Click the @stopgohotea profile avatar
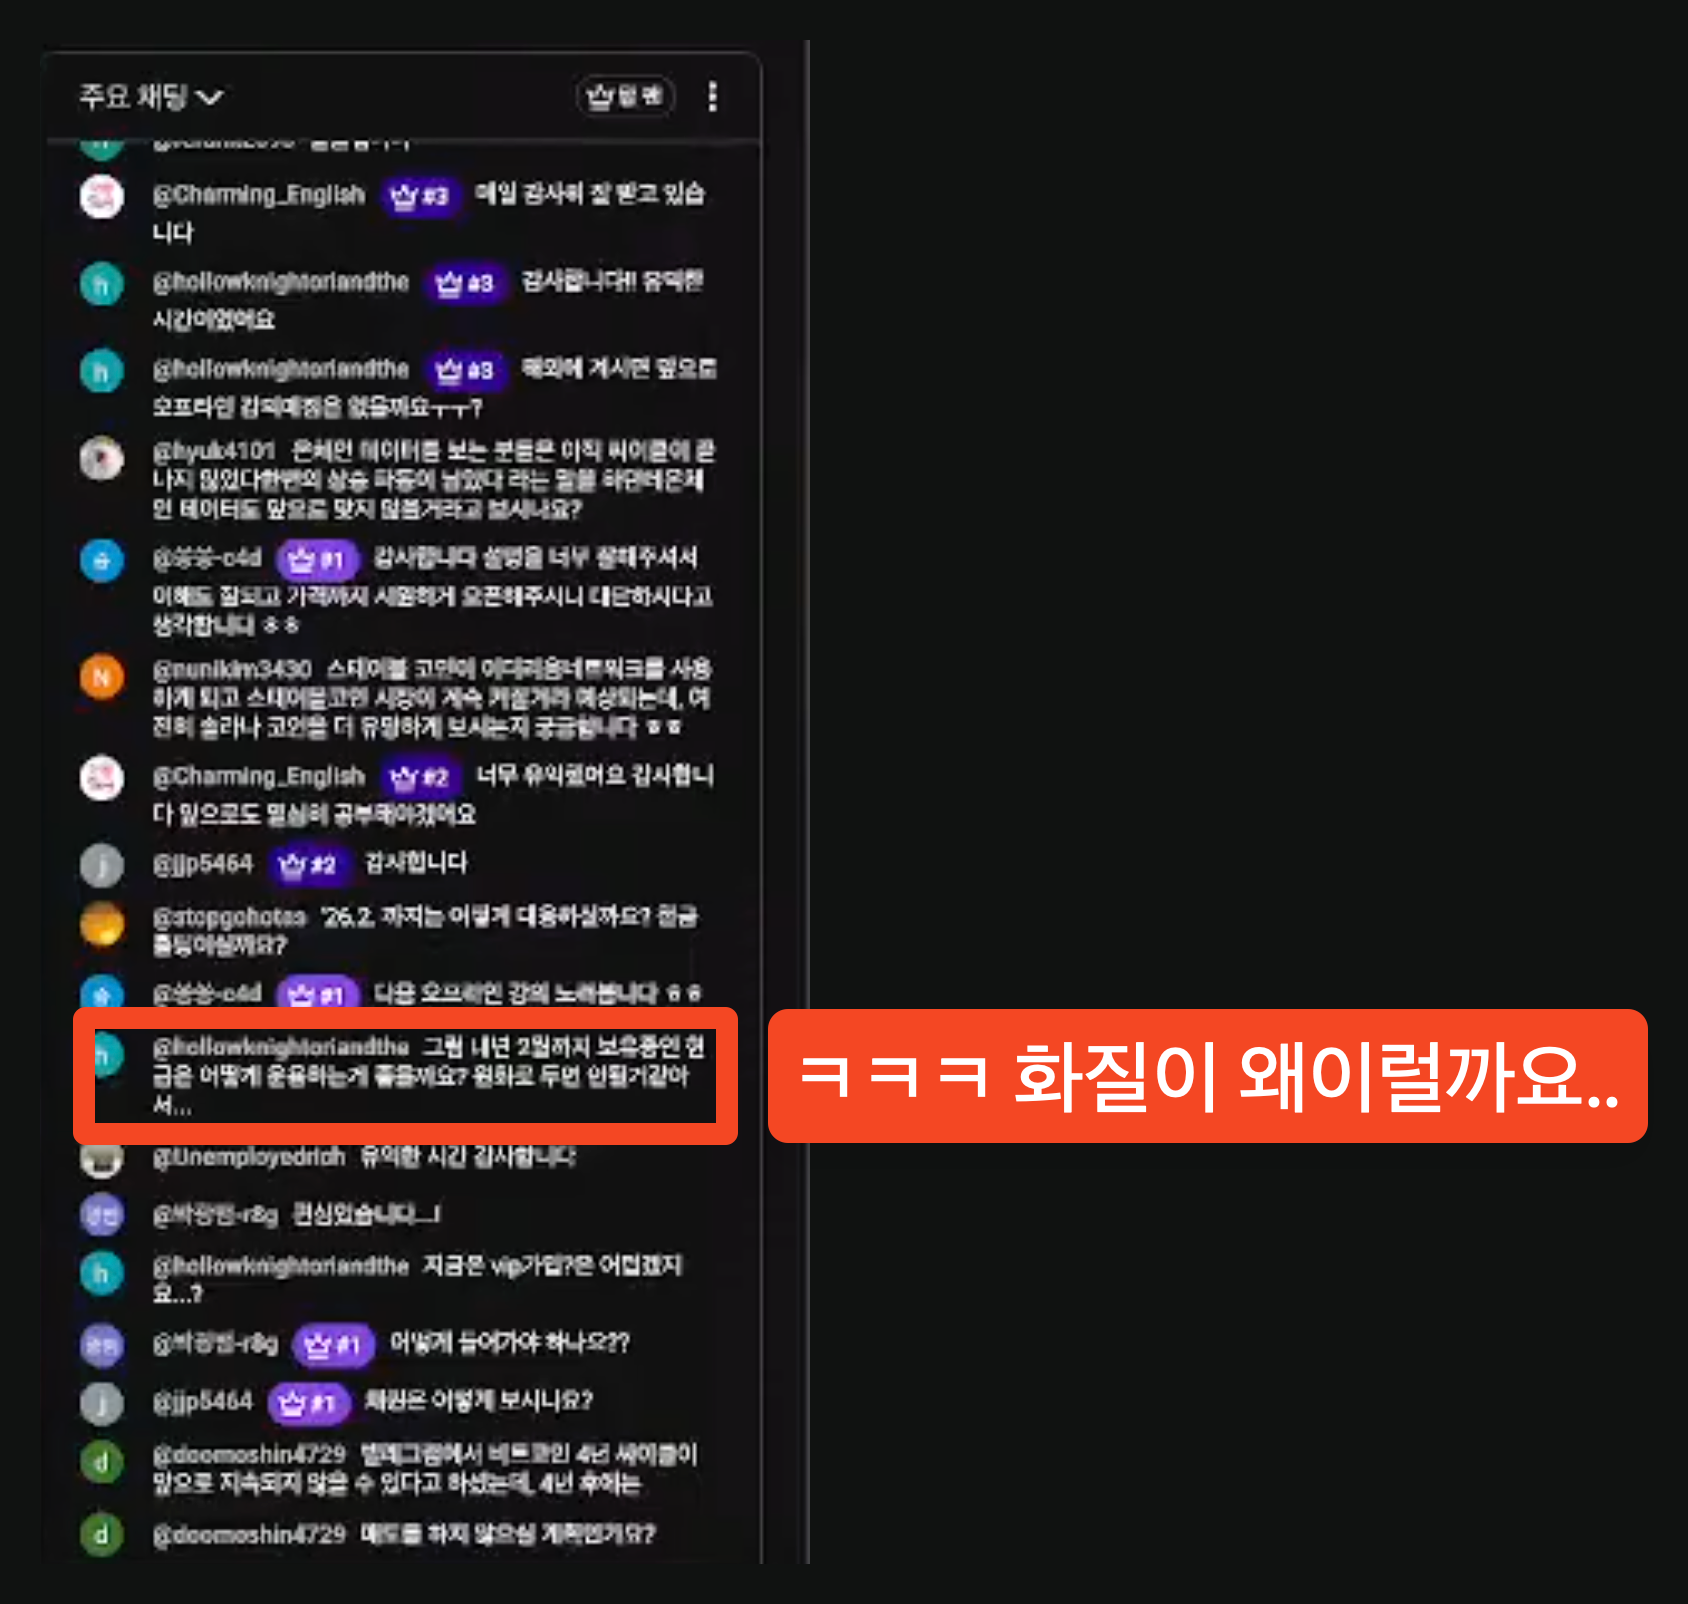This screenshot has width=1688, height=1604. [x=102, y=923]
